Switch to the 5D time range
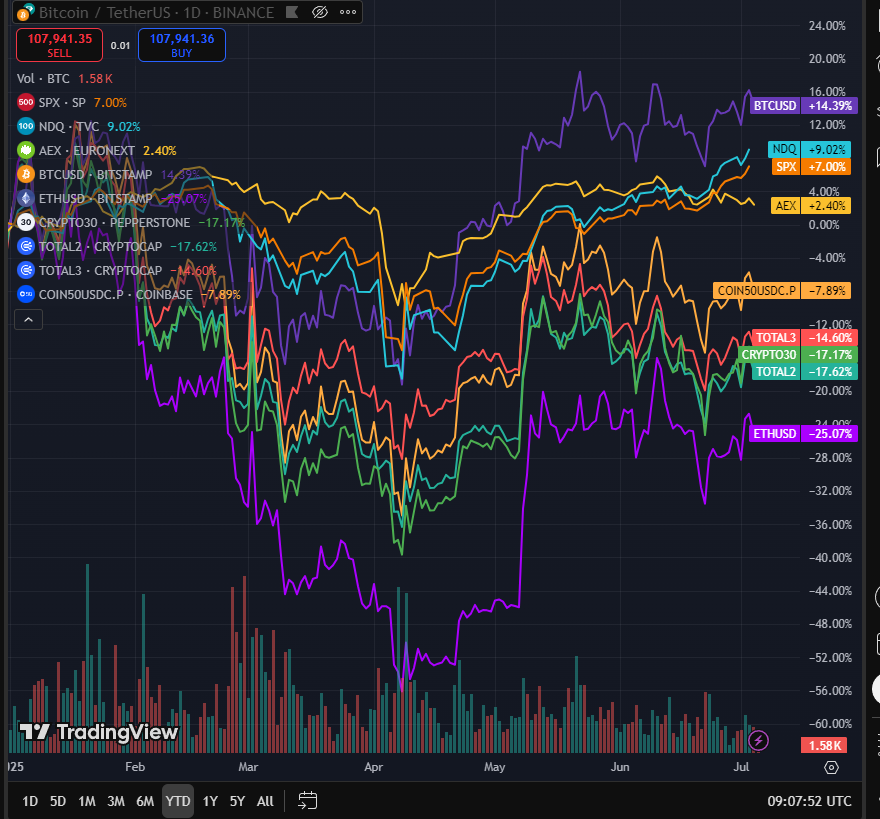The height and width of the screenshot is (819, 880). pos(58,801)
